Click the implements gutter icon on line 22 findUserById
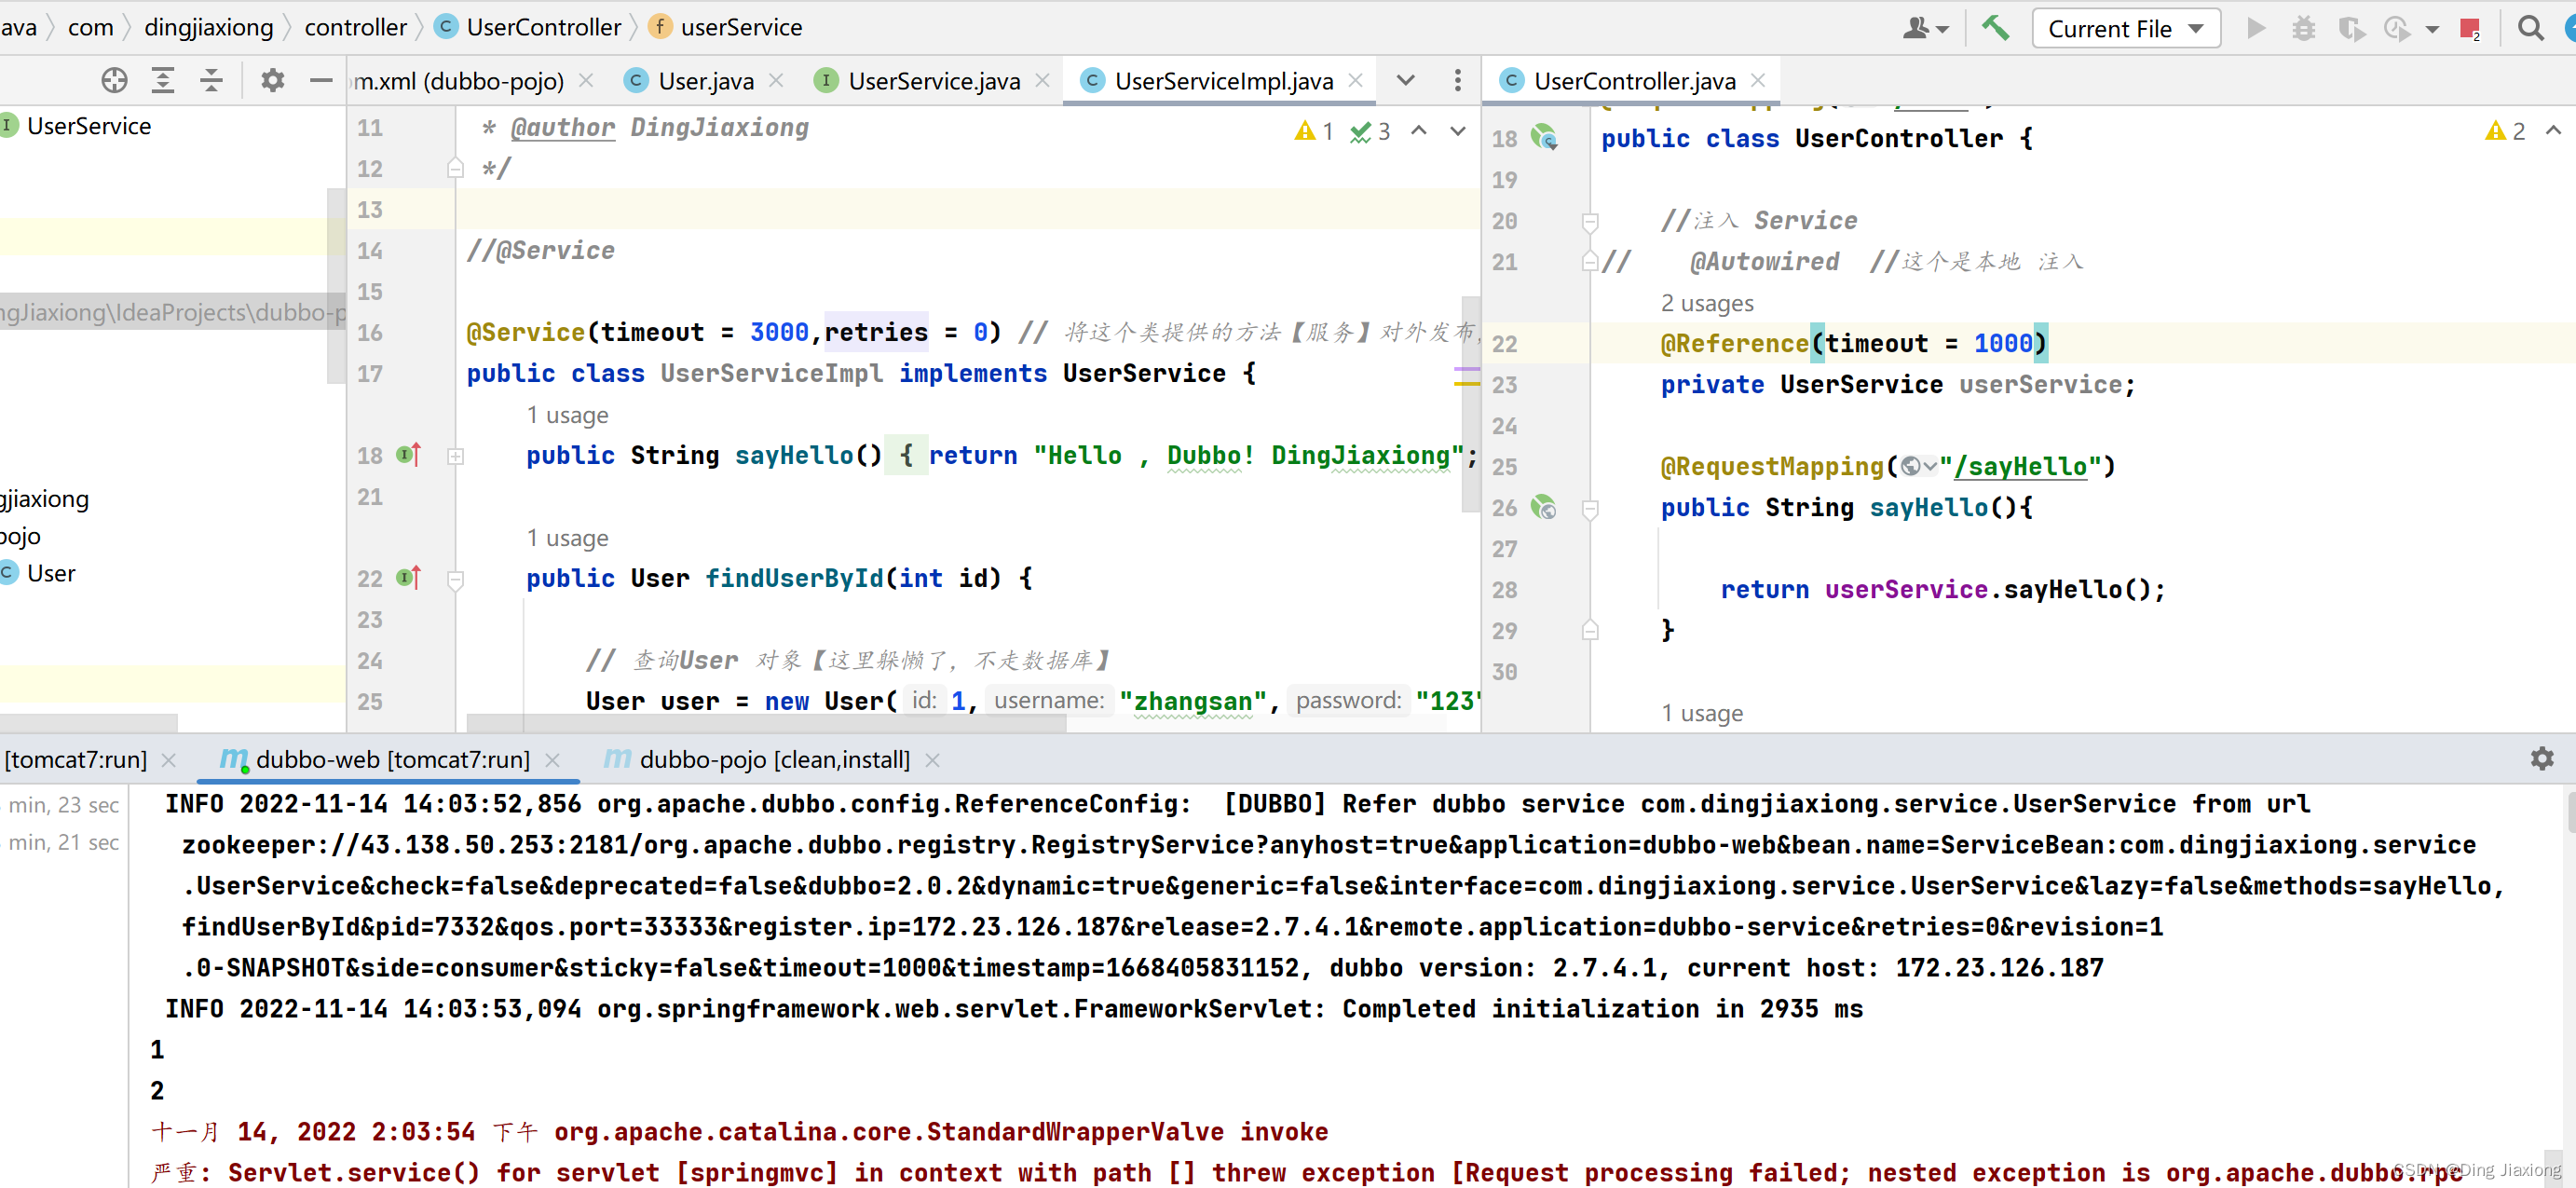The width and height of the screenshot is (2576, 1188). point(408,578)
